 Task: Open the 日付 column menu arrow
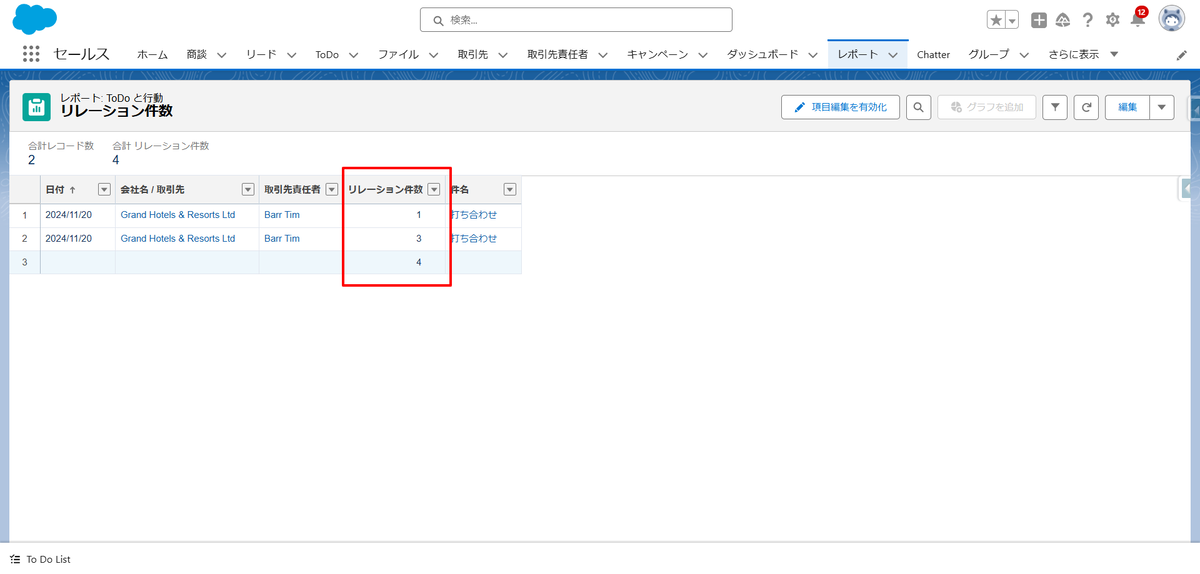(x=104, y=189)
